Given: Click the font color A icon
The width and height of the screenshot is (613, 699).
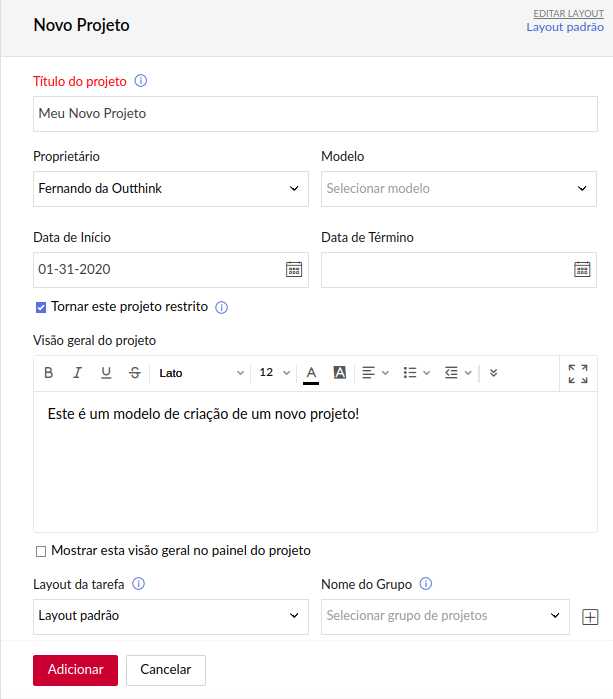Looking at the screenshot, I should click(311, 374).
